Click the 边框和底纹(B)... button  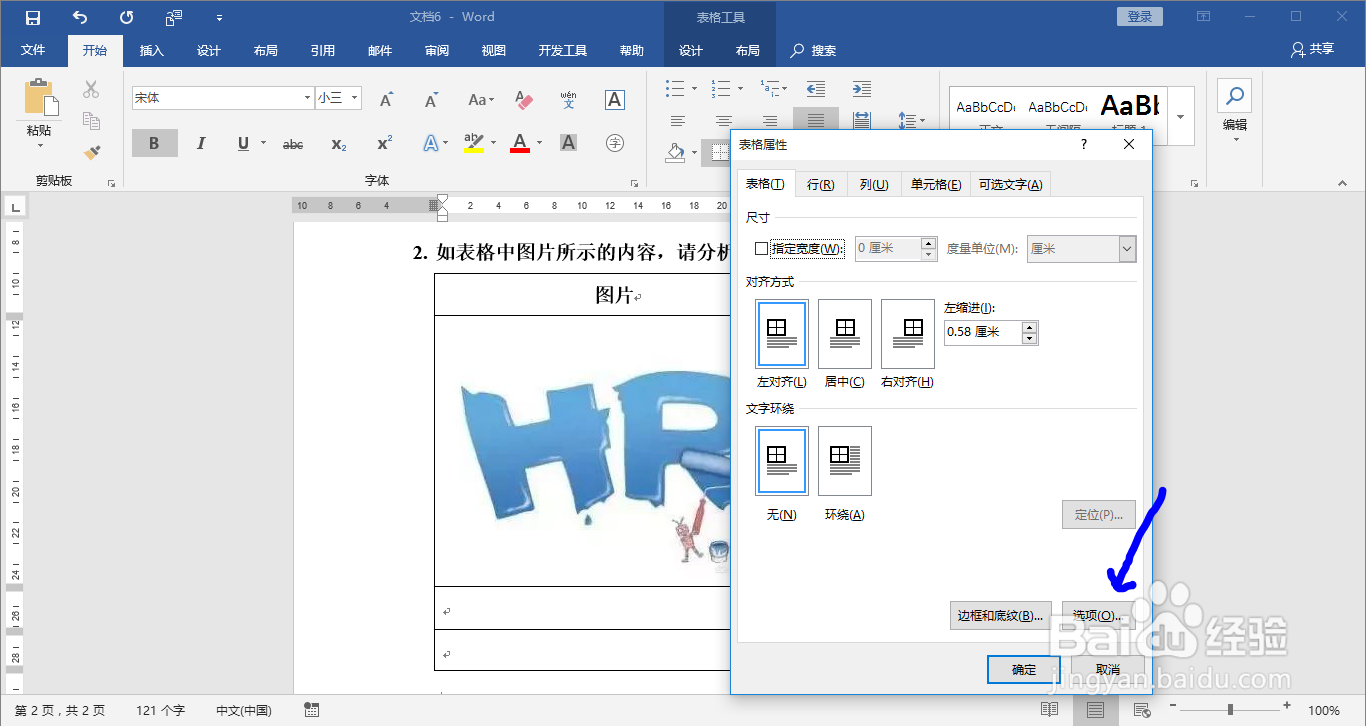tap(1000, 615)
